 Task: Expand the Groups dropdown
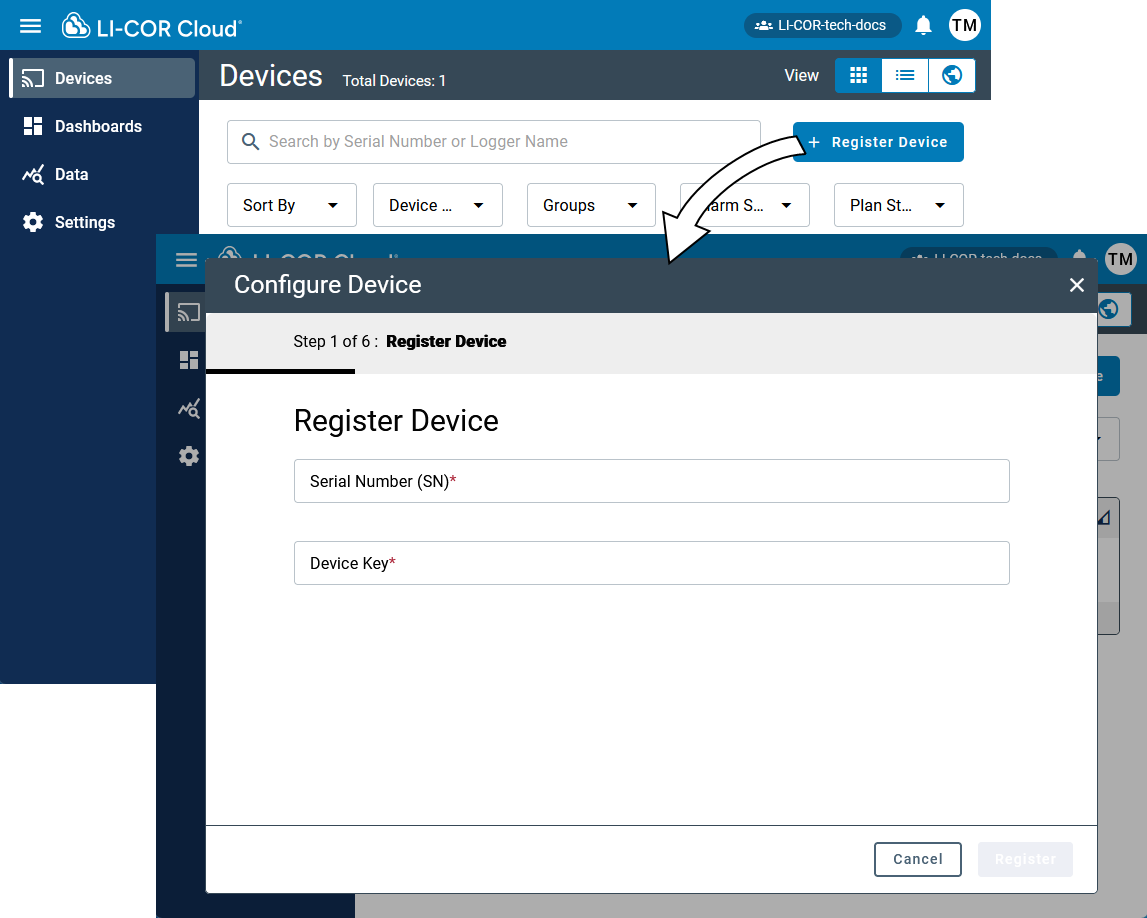point(591,206)
